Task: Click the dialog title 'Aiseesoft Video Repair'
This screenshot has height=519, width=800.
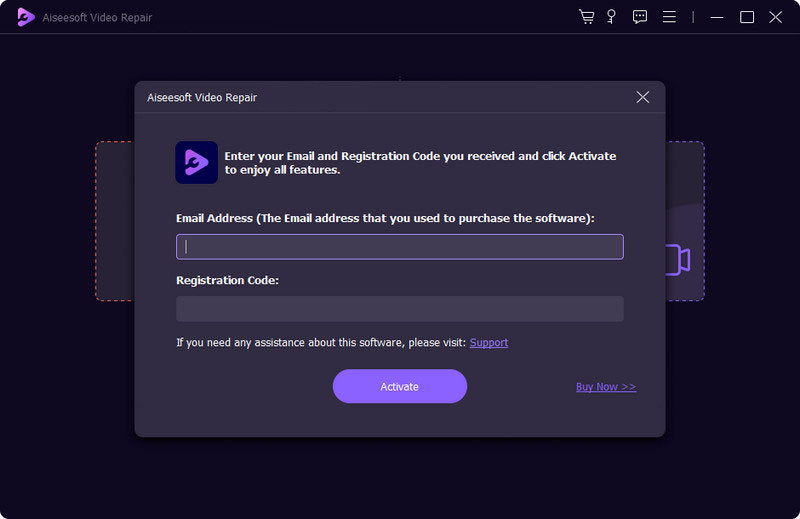Action: tap(202, 97)
